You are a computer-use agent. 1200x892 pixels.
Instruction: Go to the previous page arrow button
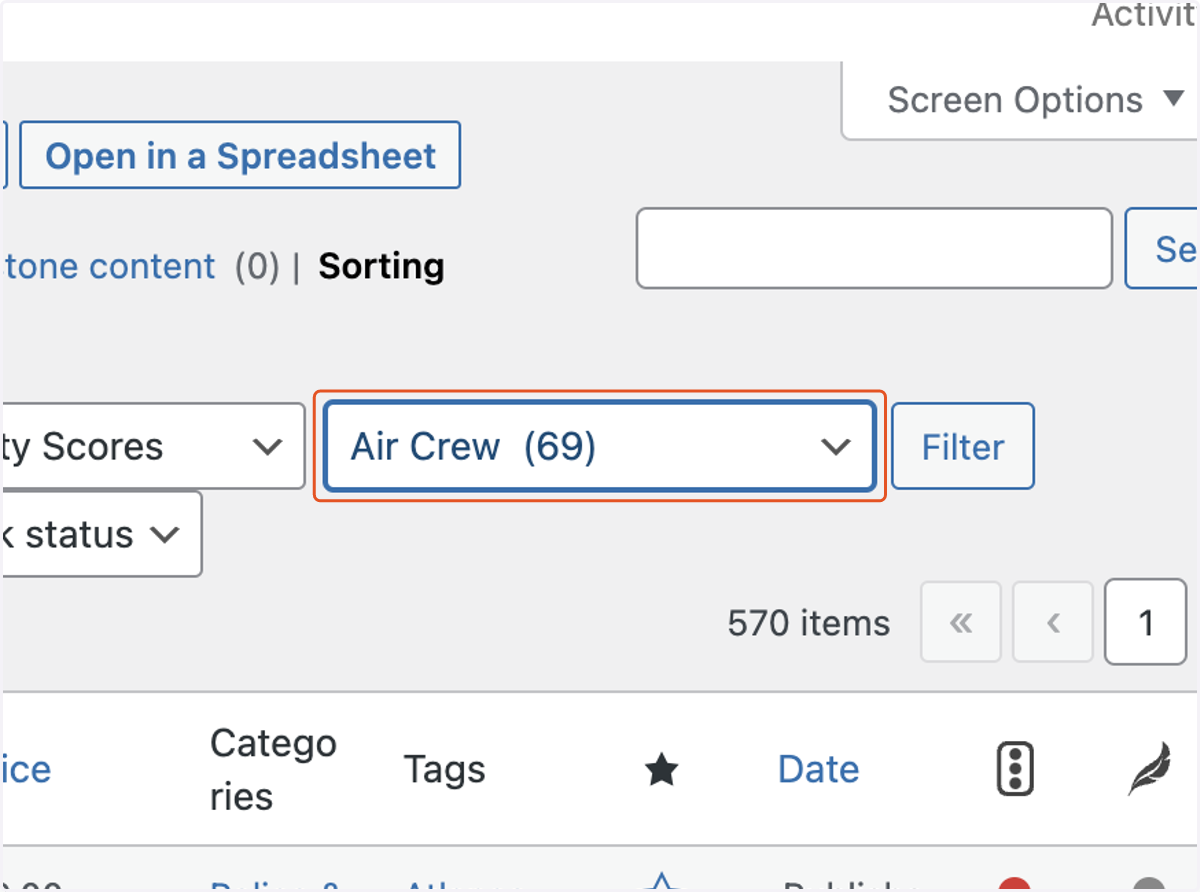click(1052, 623)
